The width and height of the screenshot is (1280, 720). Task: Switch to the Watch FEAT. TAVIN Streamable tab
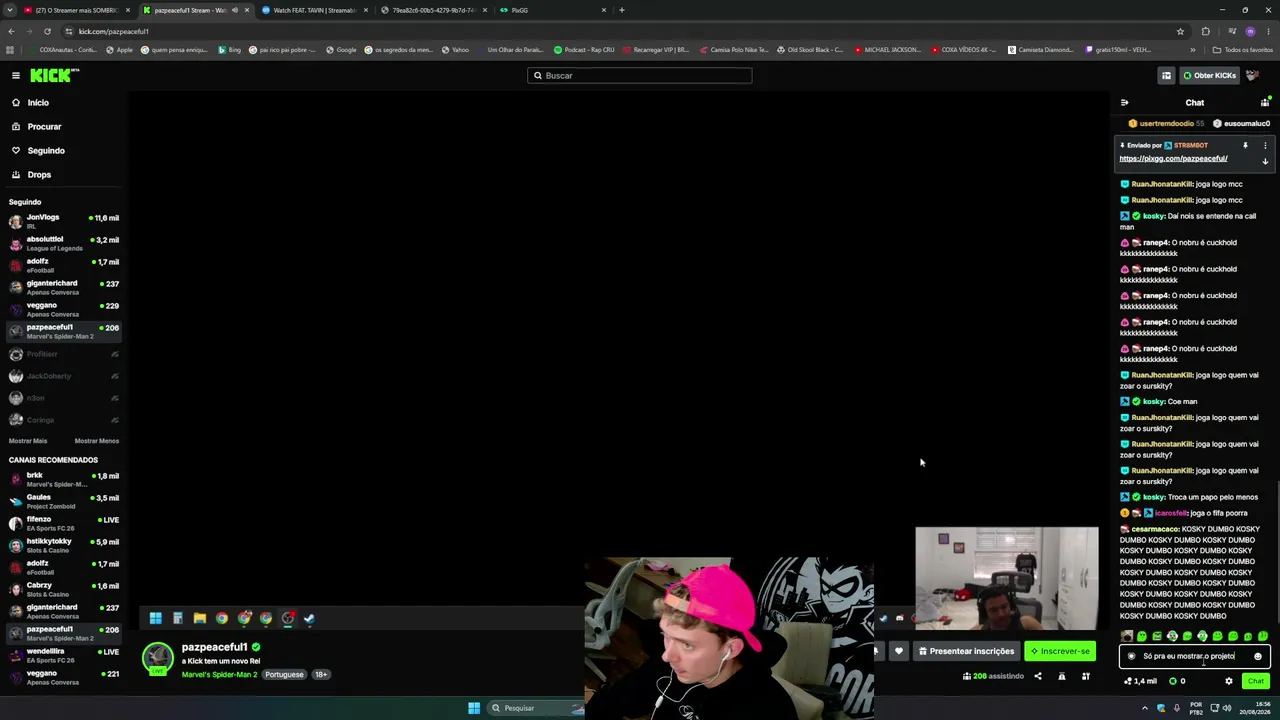(x=314, y=10)
